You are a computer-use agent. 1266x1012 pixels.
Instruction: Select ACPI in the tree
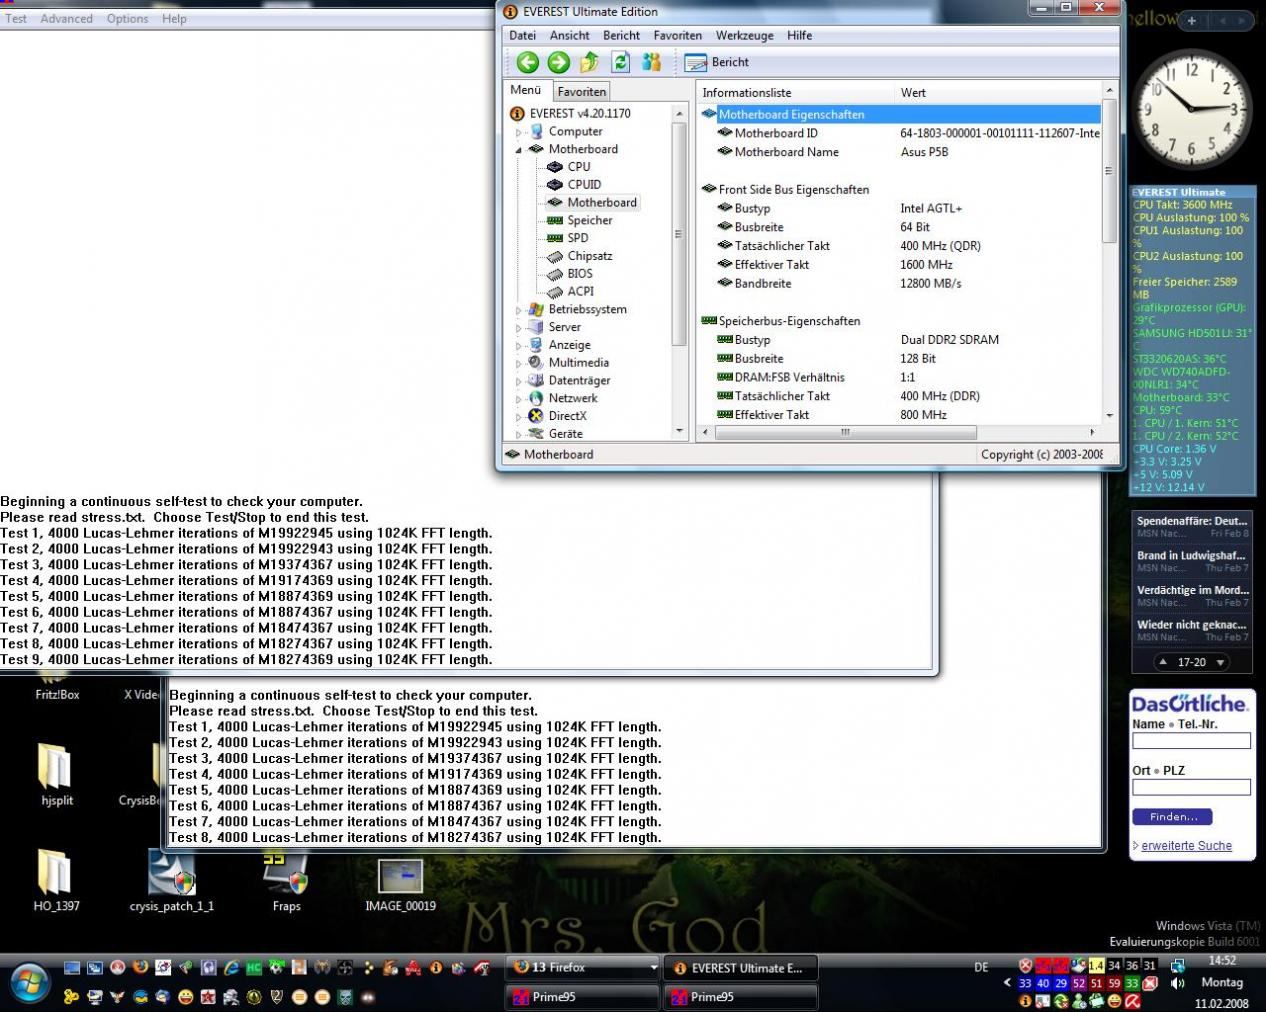coord(580,291)
